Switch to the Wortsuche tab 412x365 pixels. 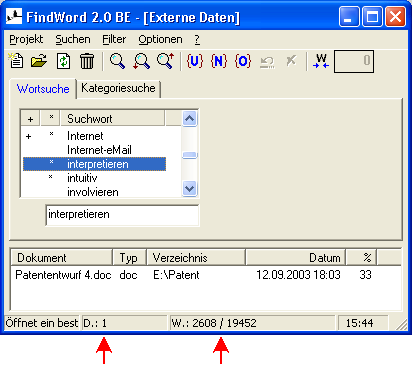click(x=43, y=89)
